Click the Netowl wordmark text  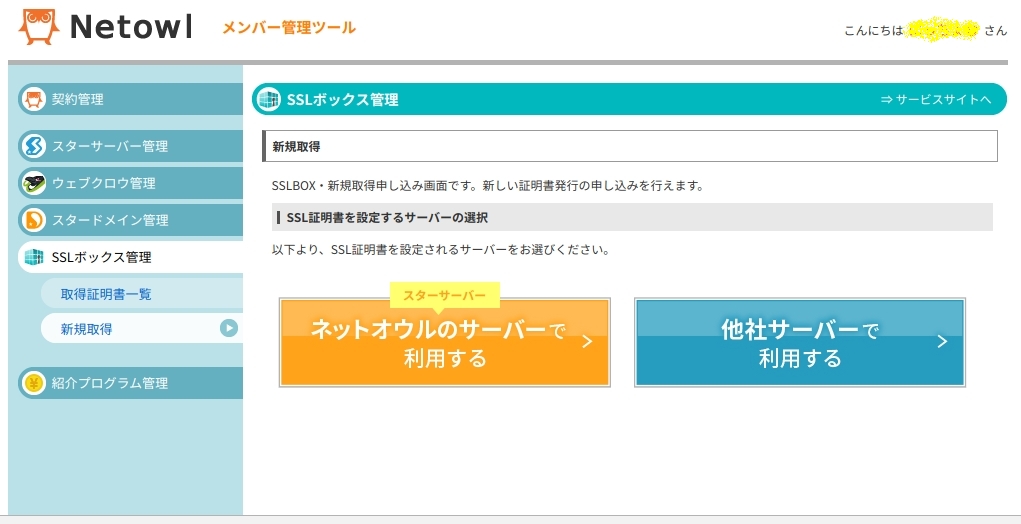click(131, 27)
